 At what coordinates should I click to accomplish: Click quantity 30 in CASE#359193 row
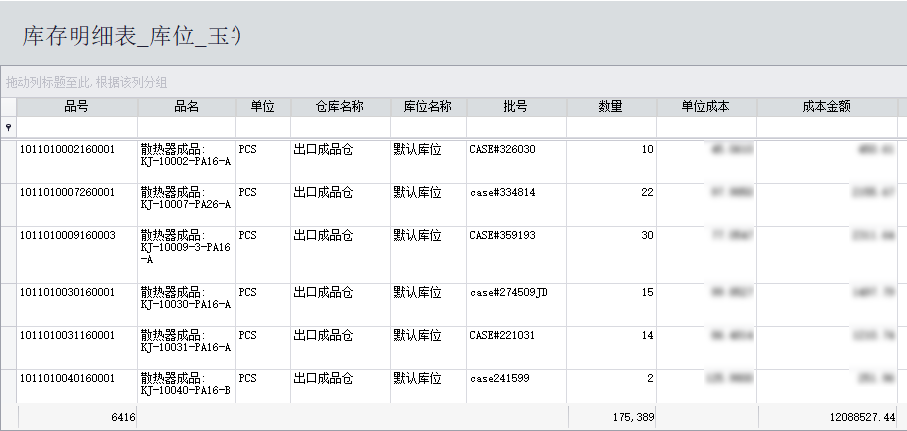point(647,235)
